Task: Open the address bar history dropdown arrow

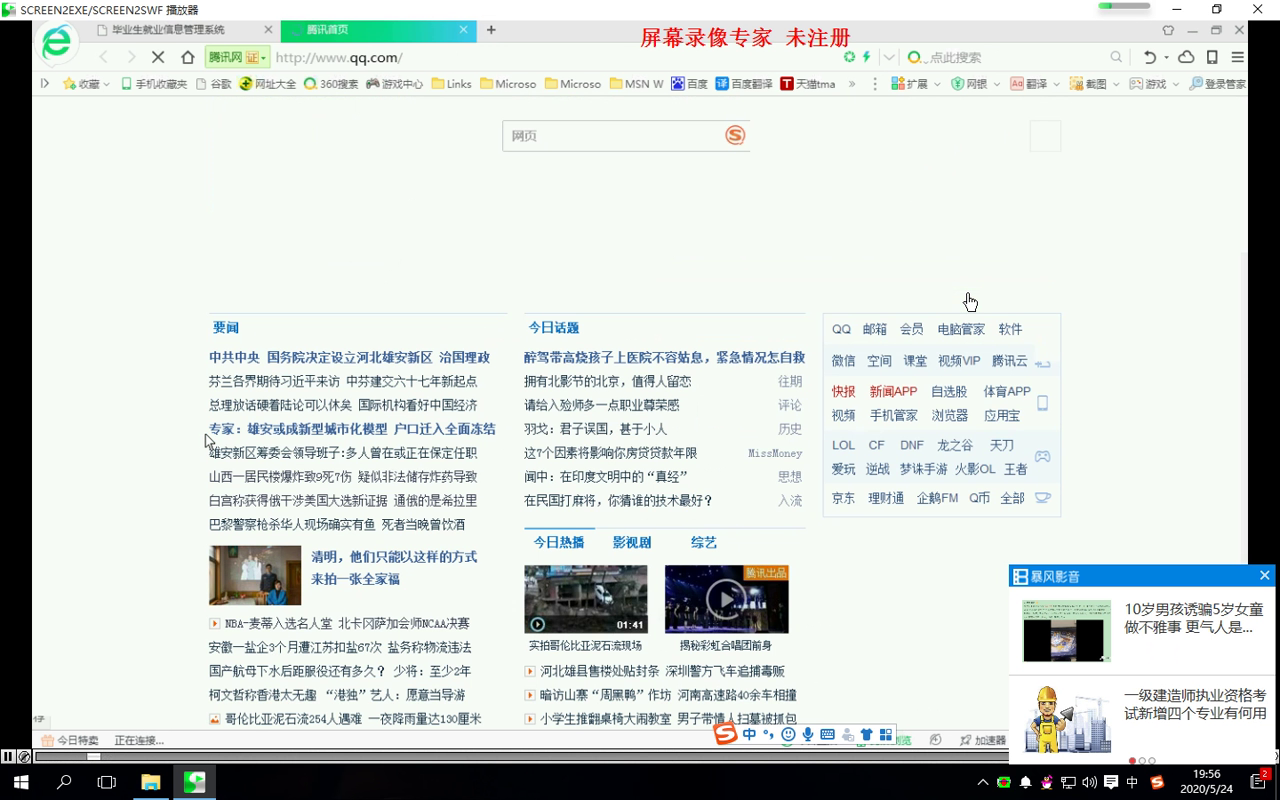Action: [888, 57]
